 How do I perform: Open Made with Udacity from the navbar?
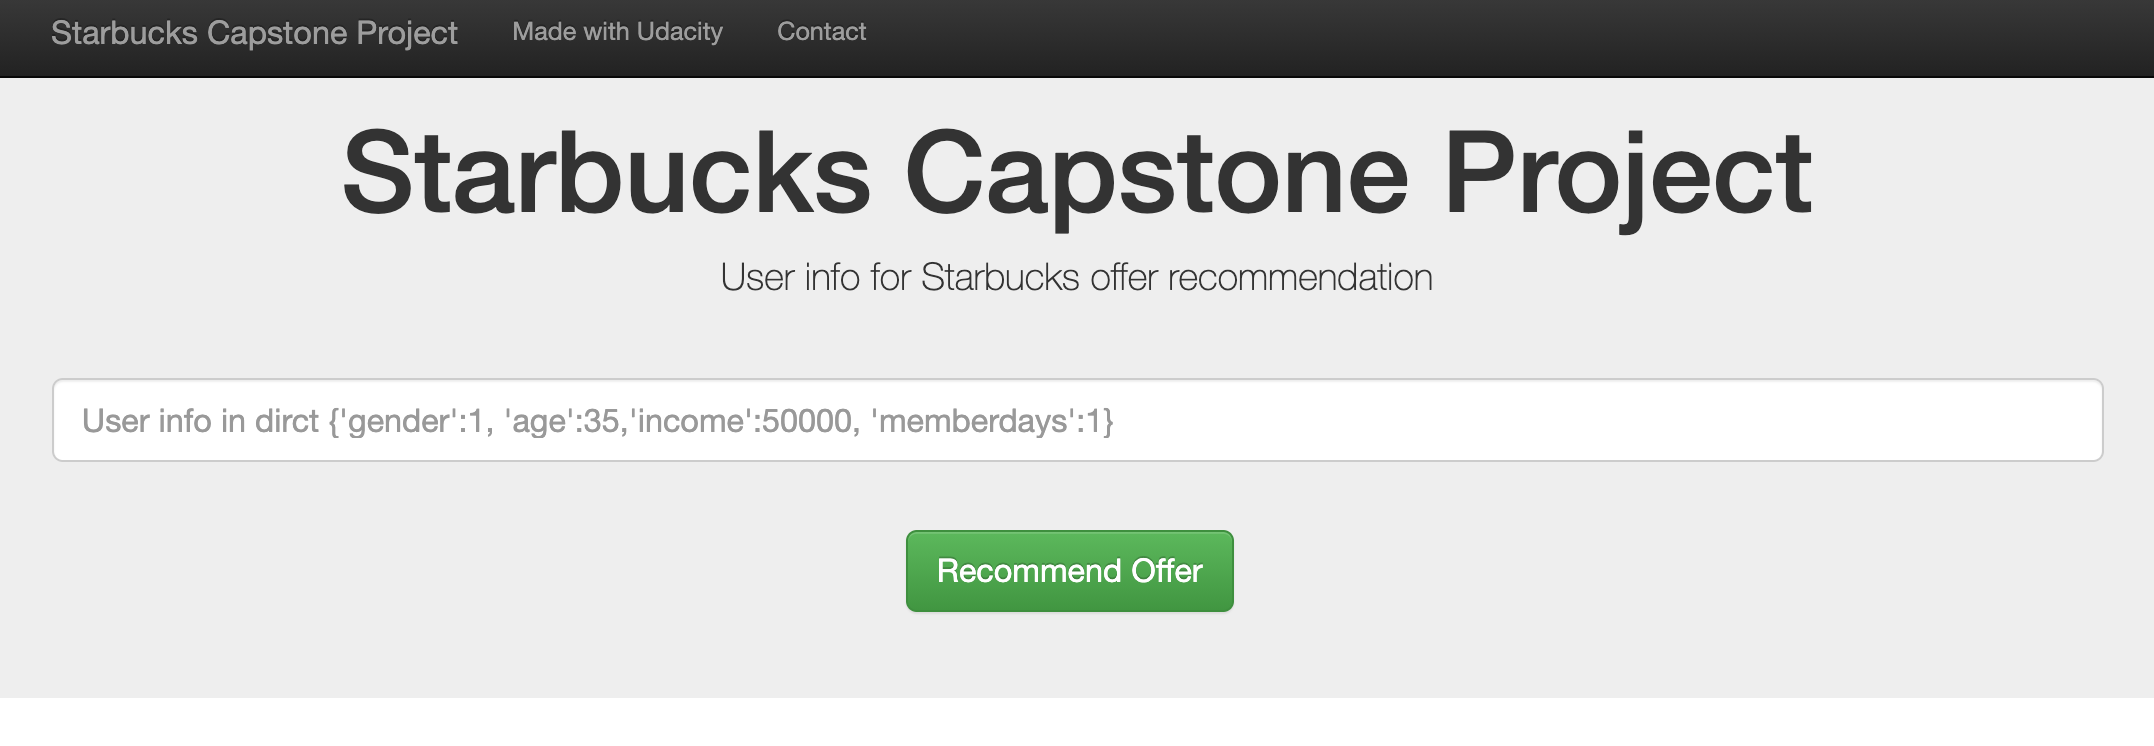click(616, 31)
